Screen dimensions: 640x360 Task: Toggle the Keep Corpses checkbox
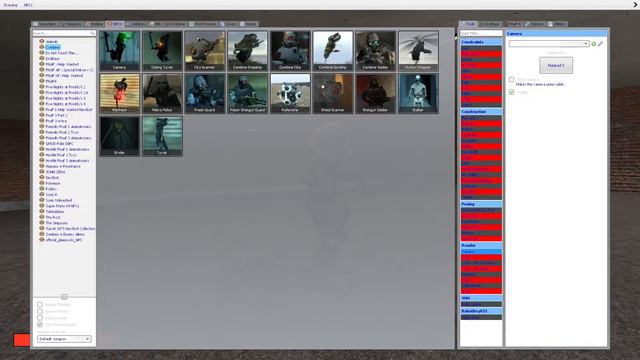tap(40, 318)
